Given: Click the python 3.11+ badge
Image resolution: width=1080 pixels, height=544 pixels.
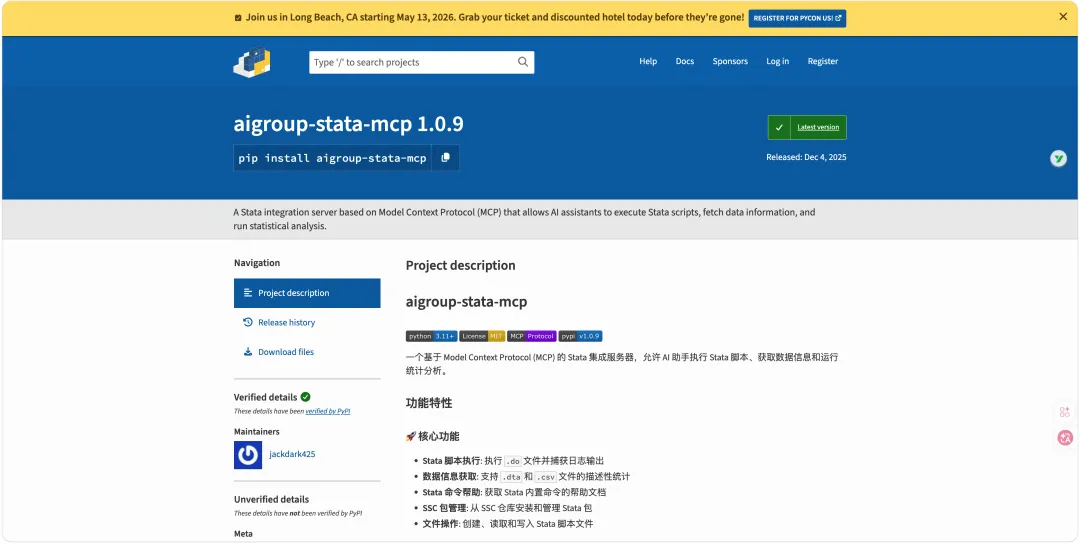Looking at the screenshot, I should click(x=431, y=336).
